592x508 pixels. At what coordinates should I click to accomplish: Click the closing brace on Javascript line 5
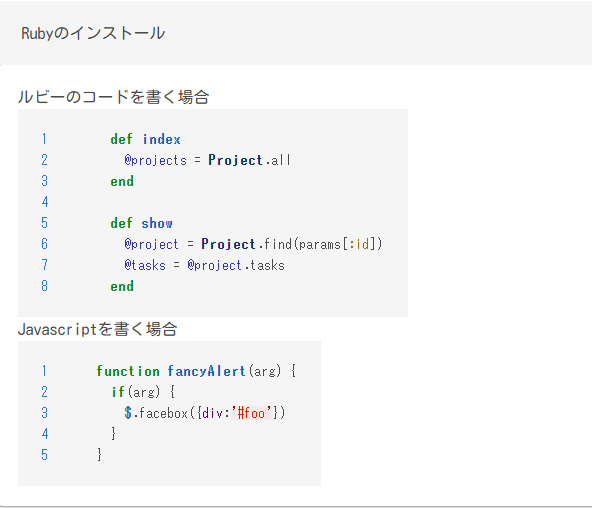[x=99, y=454]
